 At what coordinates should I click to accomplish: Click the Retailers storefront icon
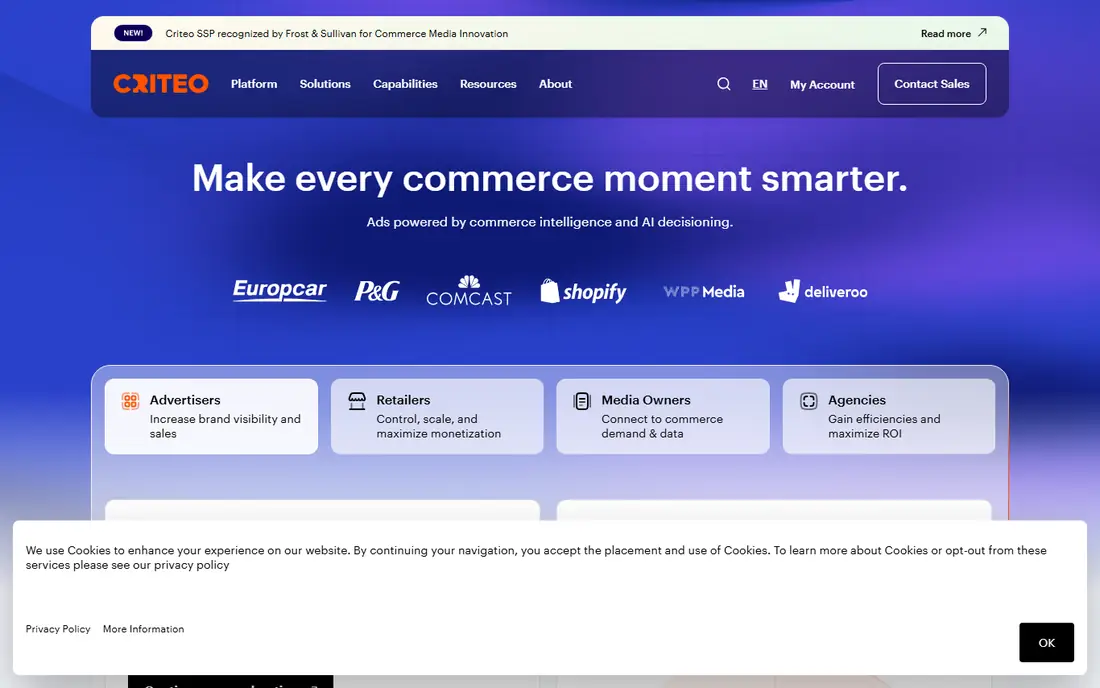[357, 401]
